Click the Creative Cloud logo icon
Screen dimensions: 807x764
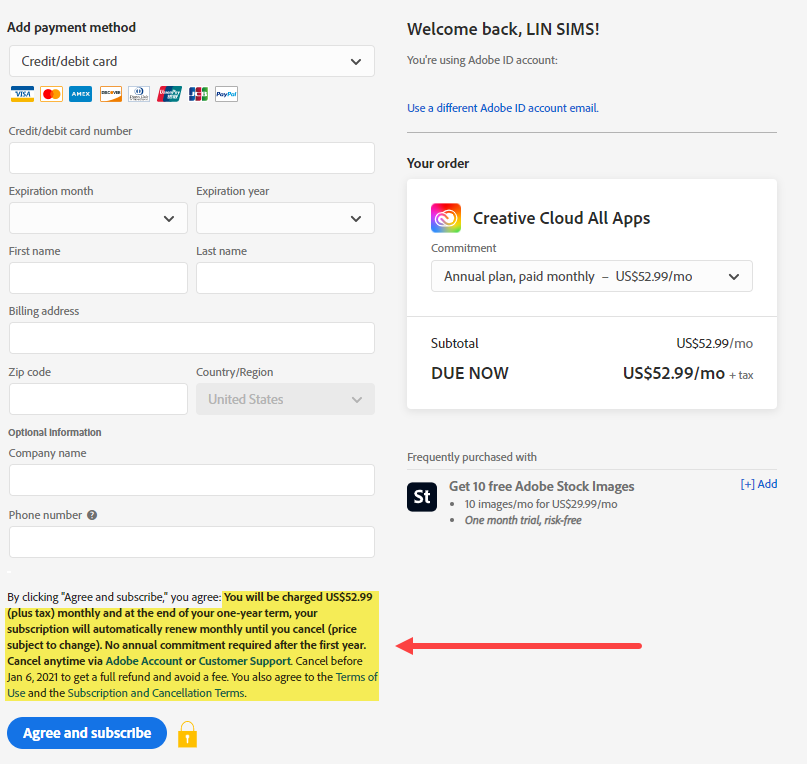[x=445, y=217]
